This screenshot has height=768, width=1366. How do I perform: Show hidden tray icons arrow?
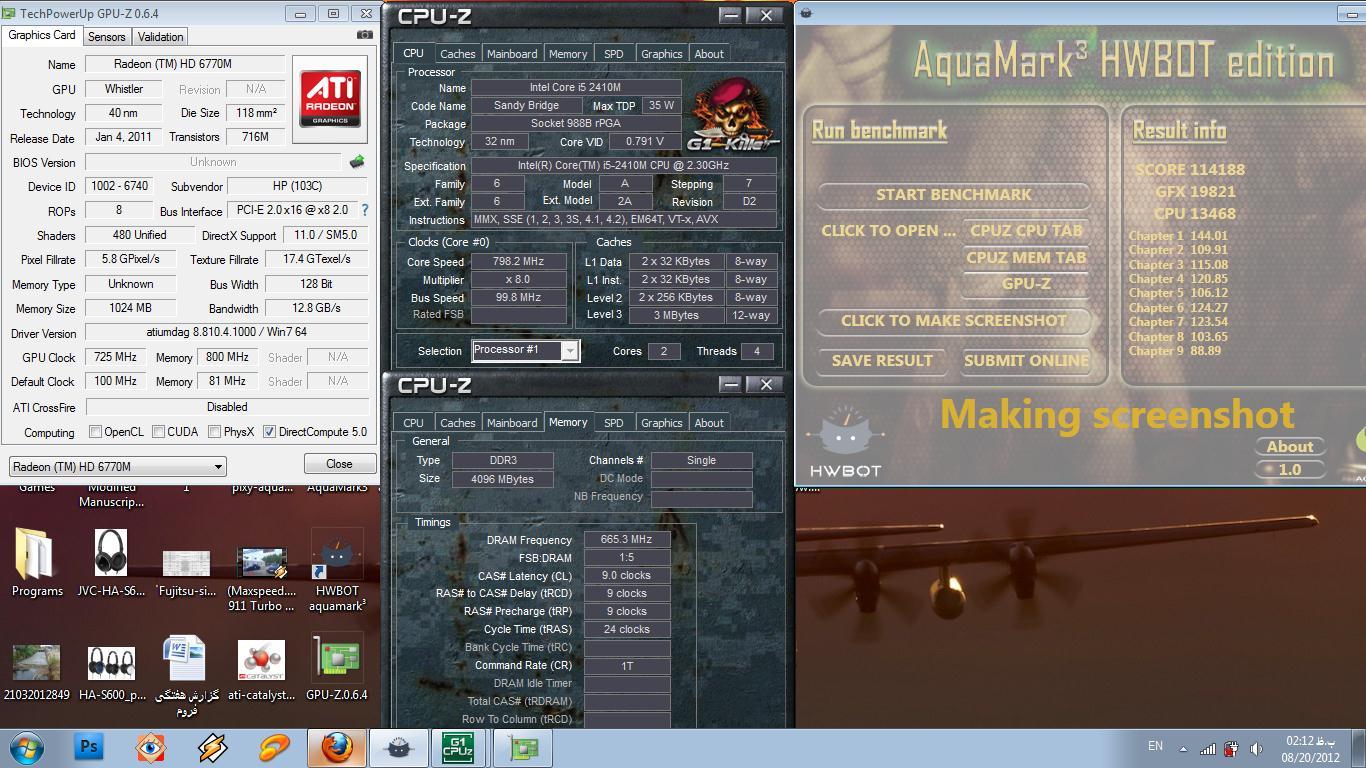click(x=1184, y=748)
